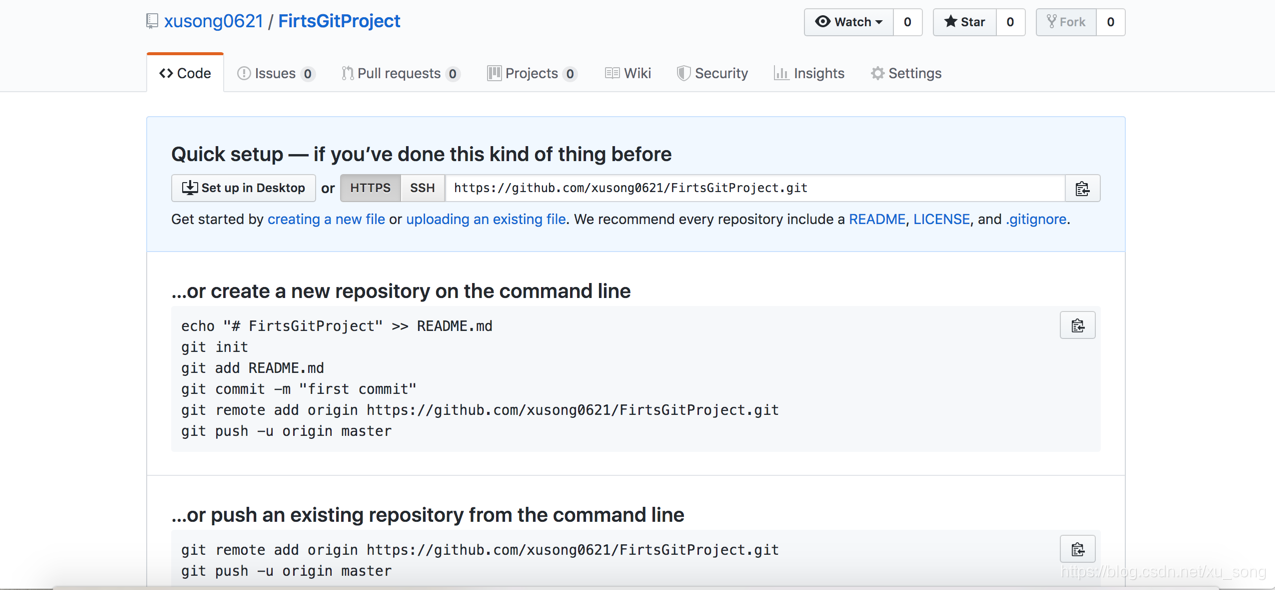Open the Pull requests tab
1275x590 pixels.
(x=400, y=73)
